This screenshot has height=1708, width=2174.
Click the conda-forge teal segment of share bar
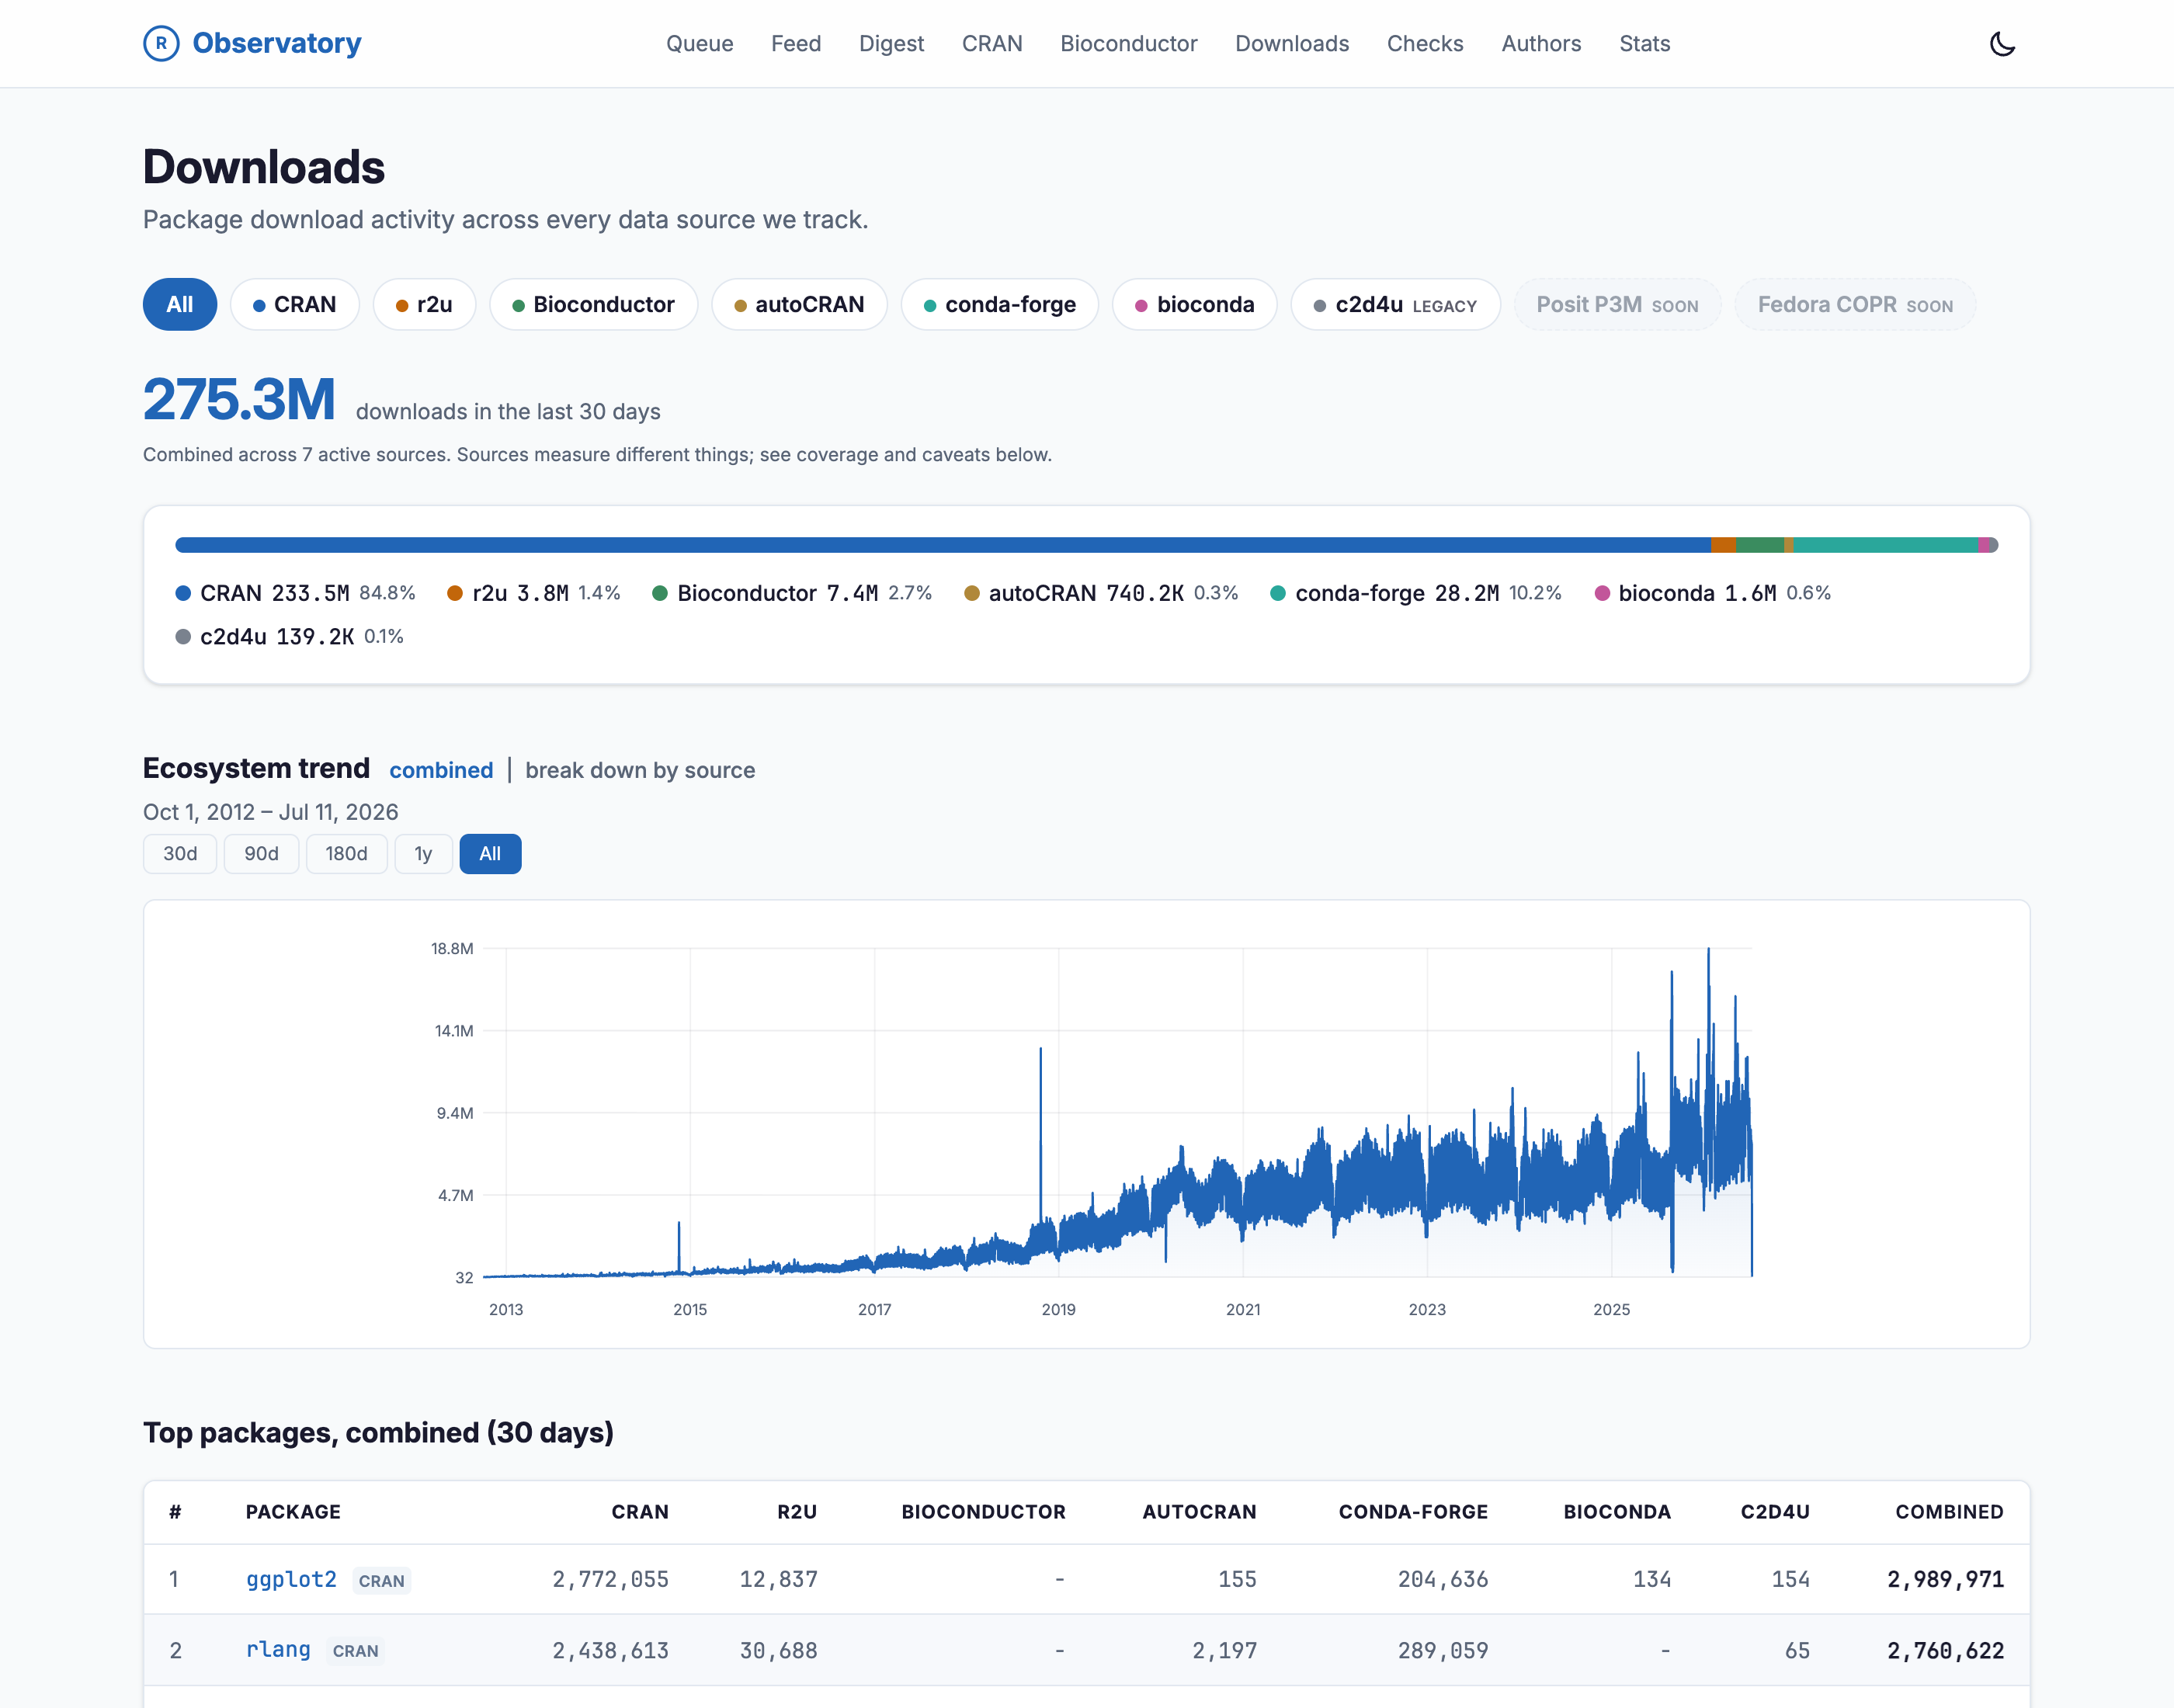coord(1885,545)
